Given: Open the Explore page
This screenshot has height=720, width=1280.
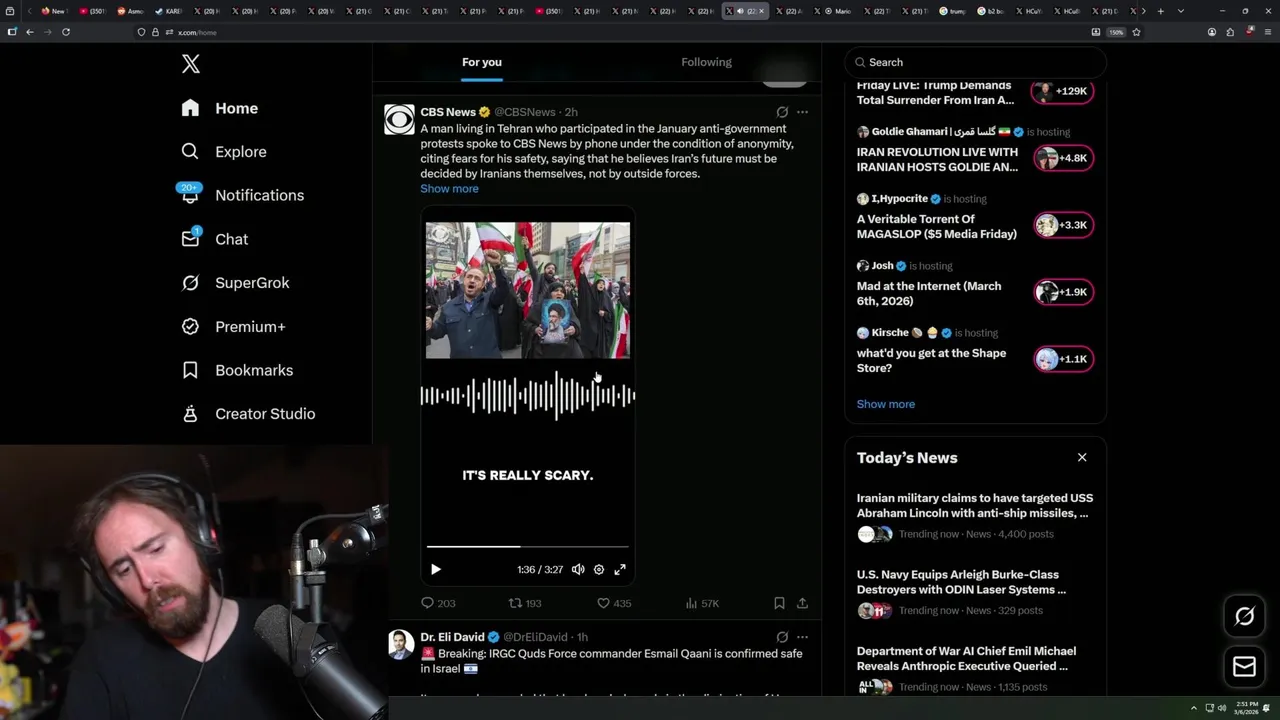Looking at the screenshot, I should pyautogui.click(x=224, y=152).
